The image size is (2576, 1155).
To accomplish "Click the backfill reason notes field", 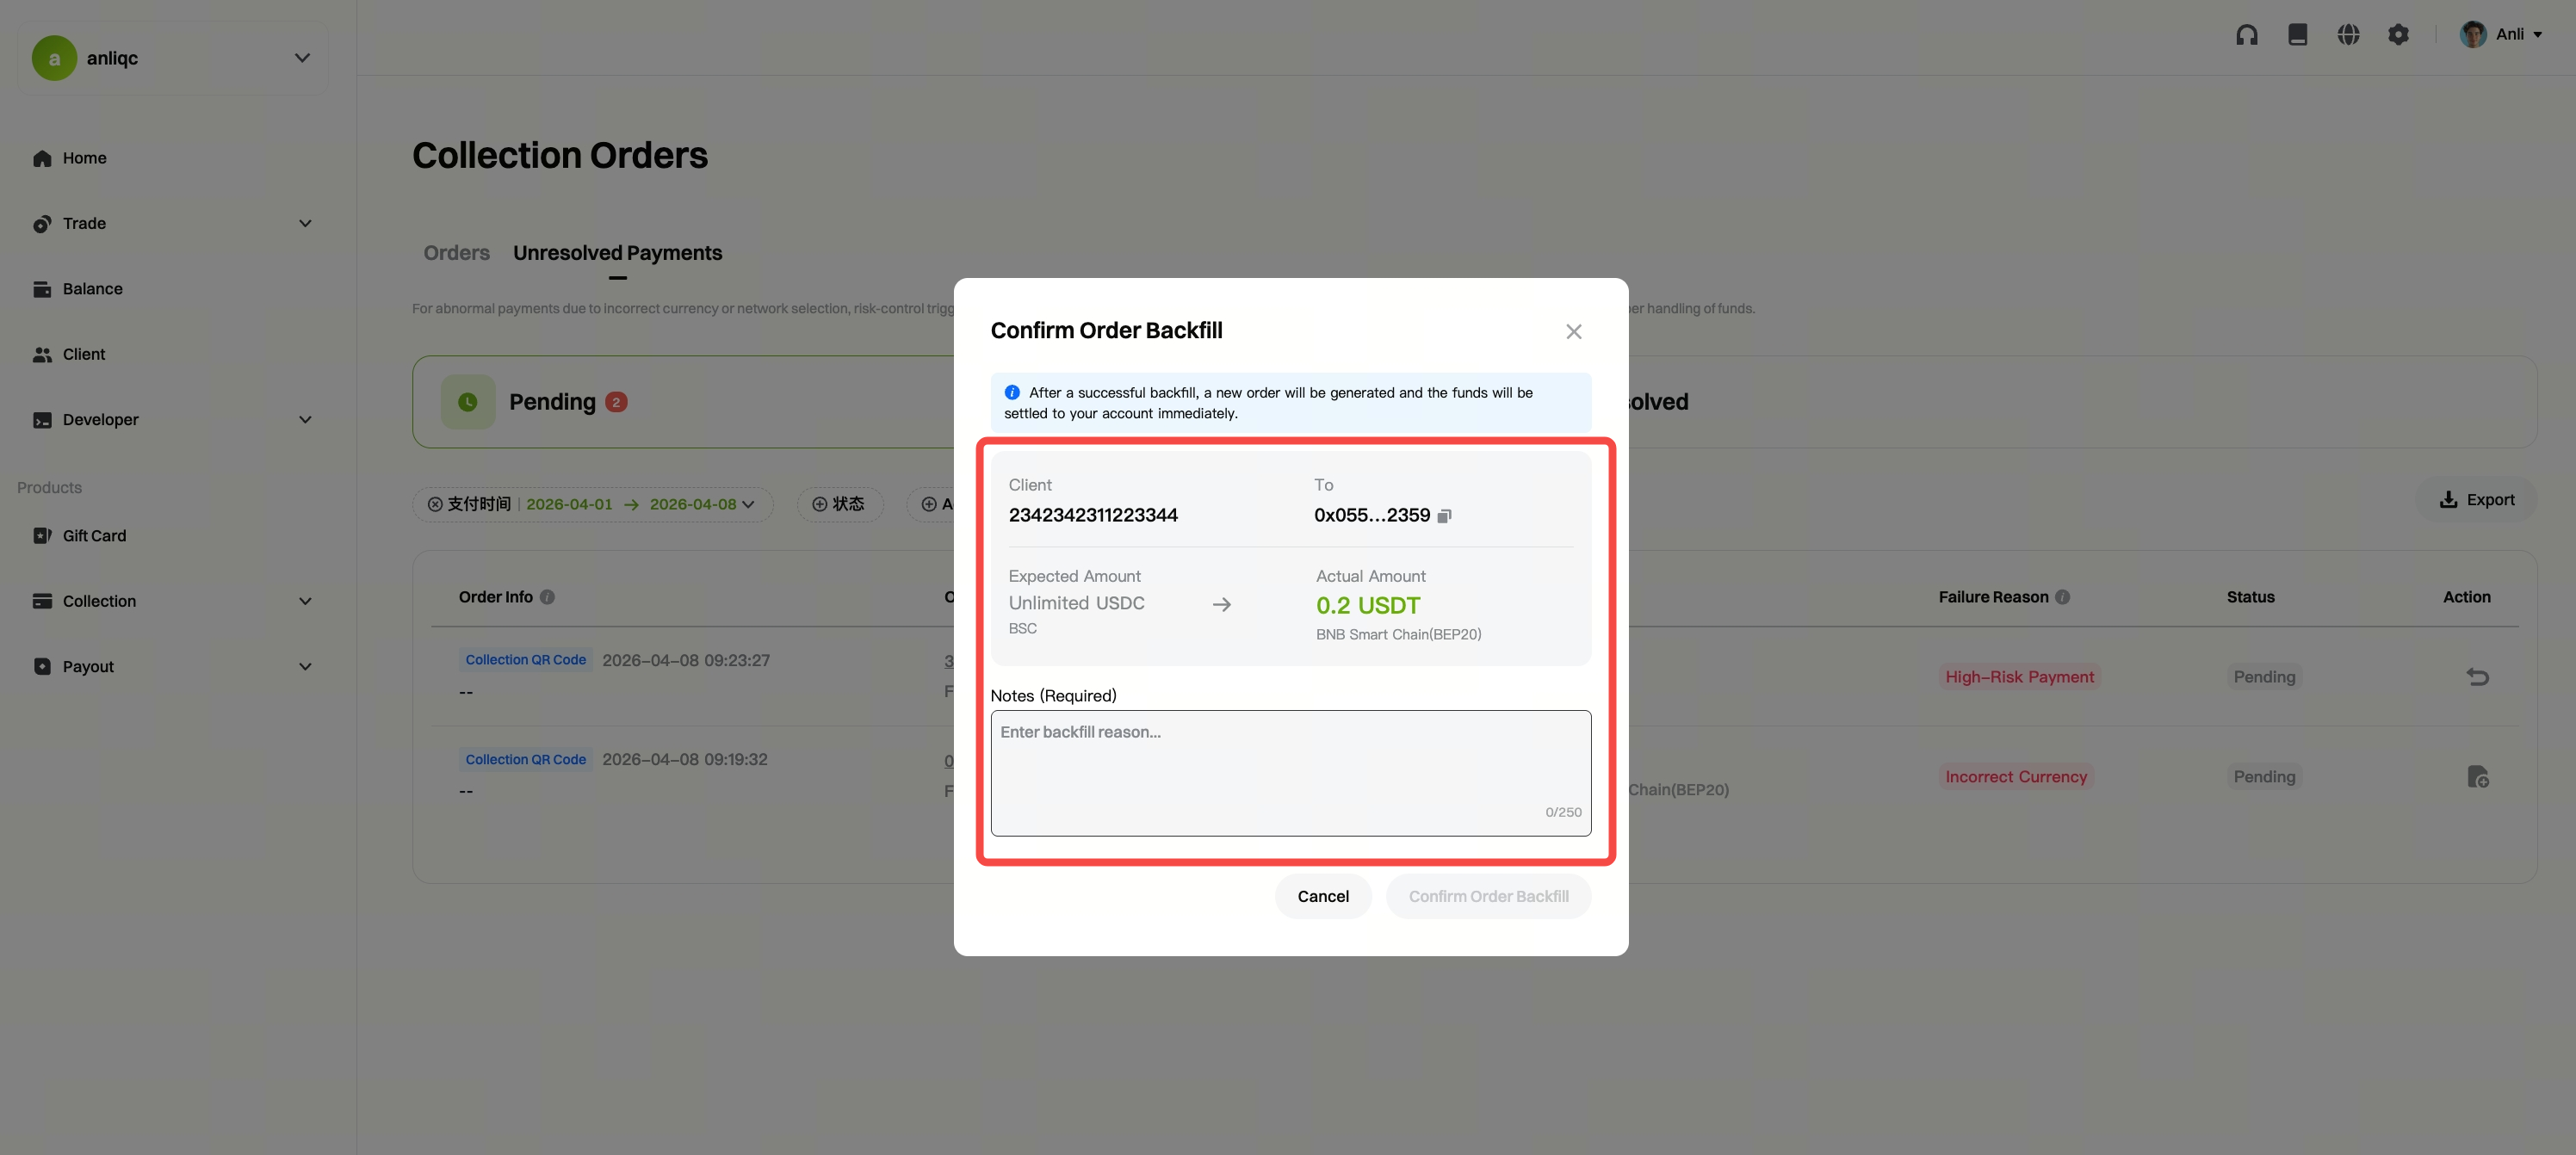I will 1290,772.
